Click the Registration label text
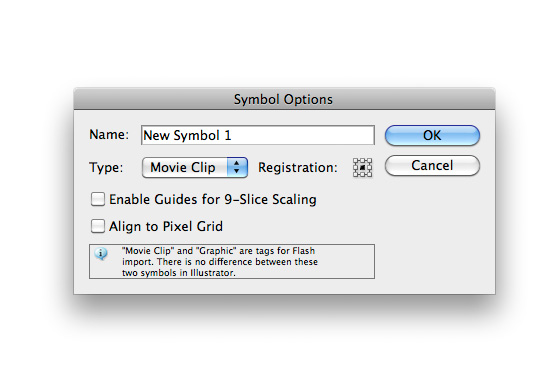This screenshot has height=391, width=558. (x=298, y=167)
